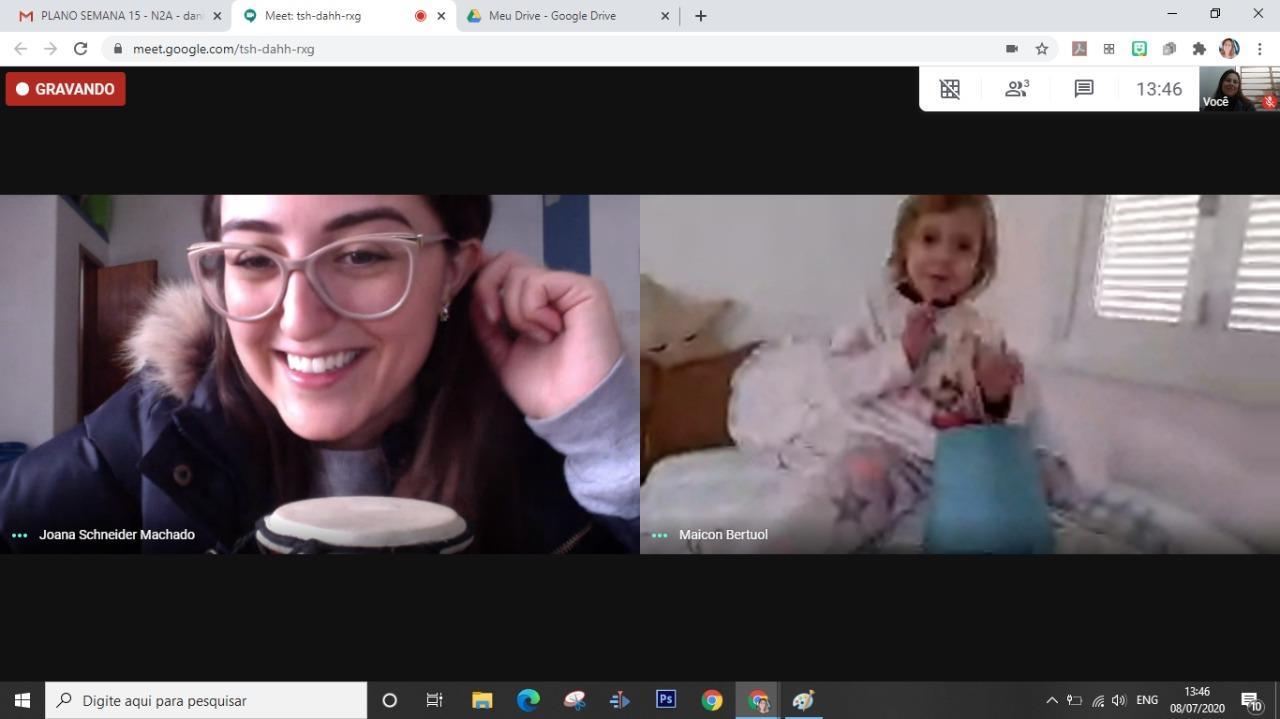This screenshot has width=1280, height=719.
Task: Open a new browser tab
Action: [700, 16]
